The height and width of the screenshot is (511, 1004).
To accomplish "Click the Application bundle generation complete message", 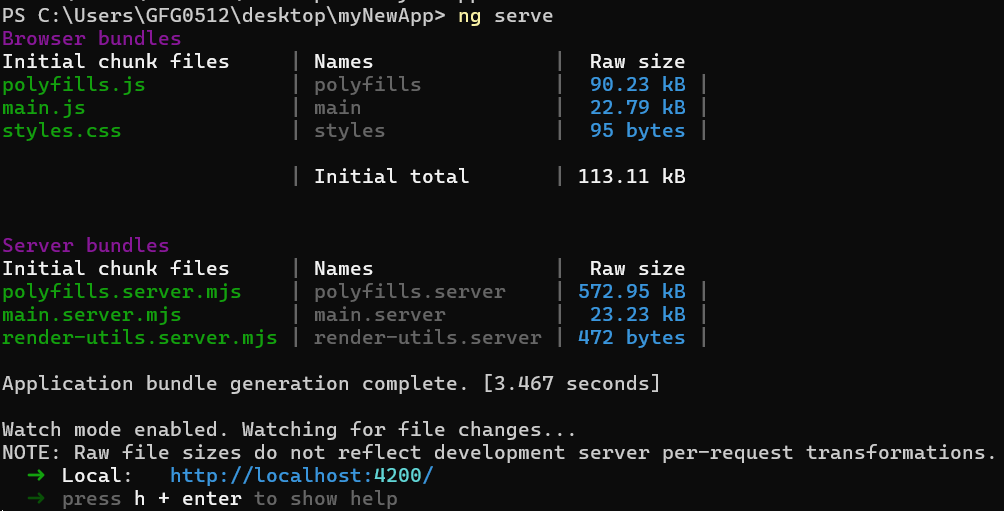I will (331, 384).
